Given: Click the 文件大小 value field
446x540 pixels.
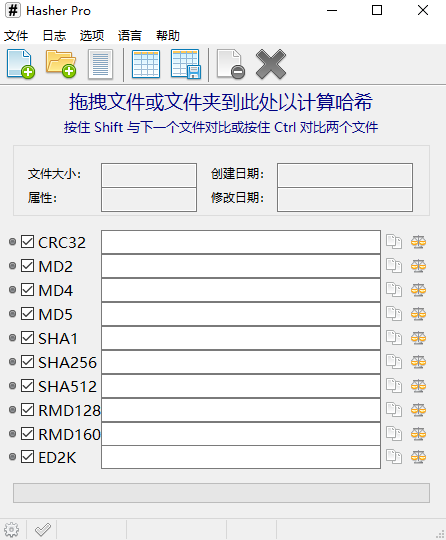Looking at the screenshot, I should click(149, 175).
